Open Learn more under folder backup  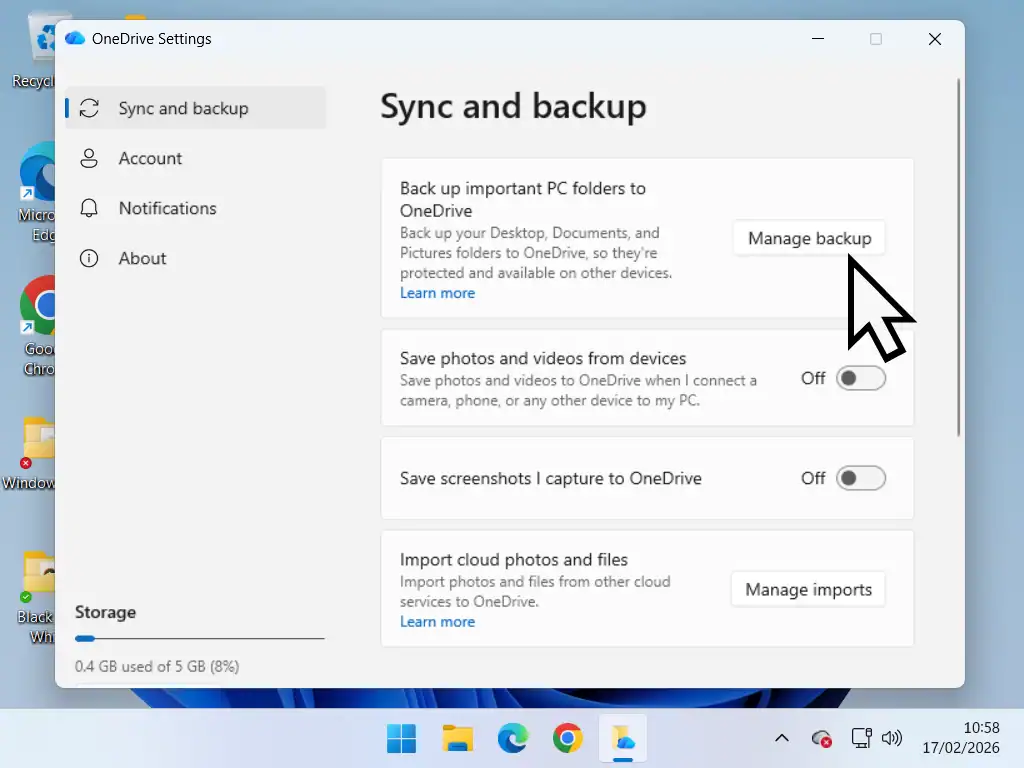click(x=437, y=292)
